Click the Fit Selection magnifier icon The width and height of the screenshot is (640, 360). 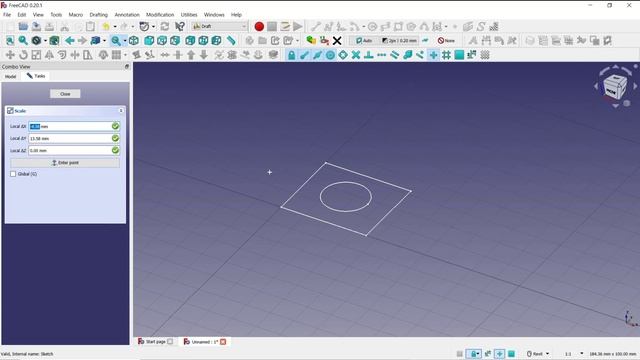coord(23,40)
